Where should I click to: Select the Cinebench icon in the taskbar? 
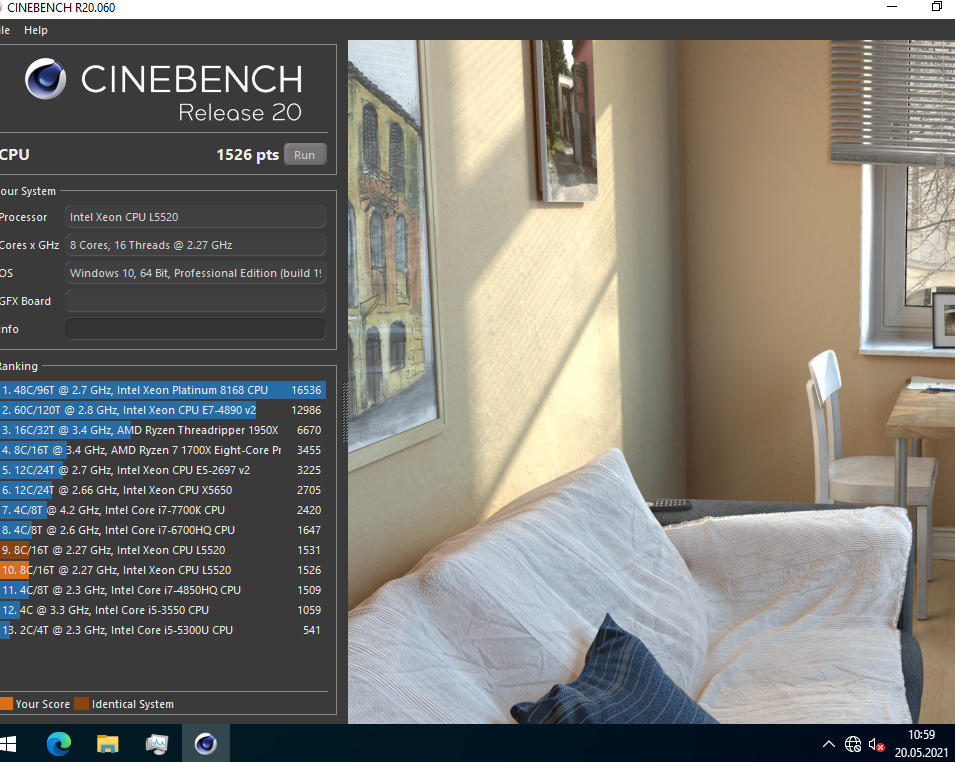tap(206, 744)
